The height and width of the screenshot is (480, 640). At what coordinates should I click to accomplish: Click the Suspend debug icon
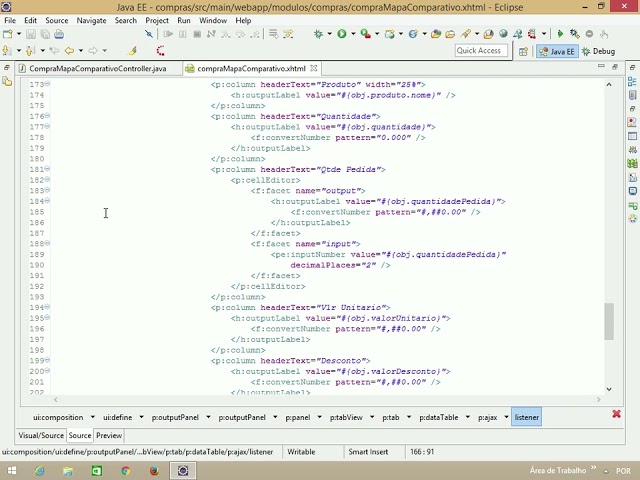[182, 34]
